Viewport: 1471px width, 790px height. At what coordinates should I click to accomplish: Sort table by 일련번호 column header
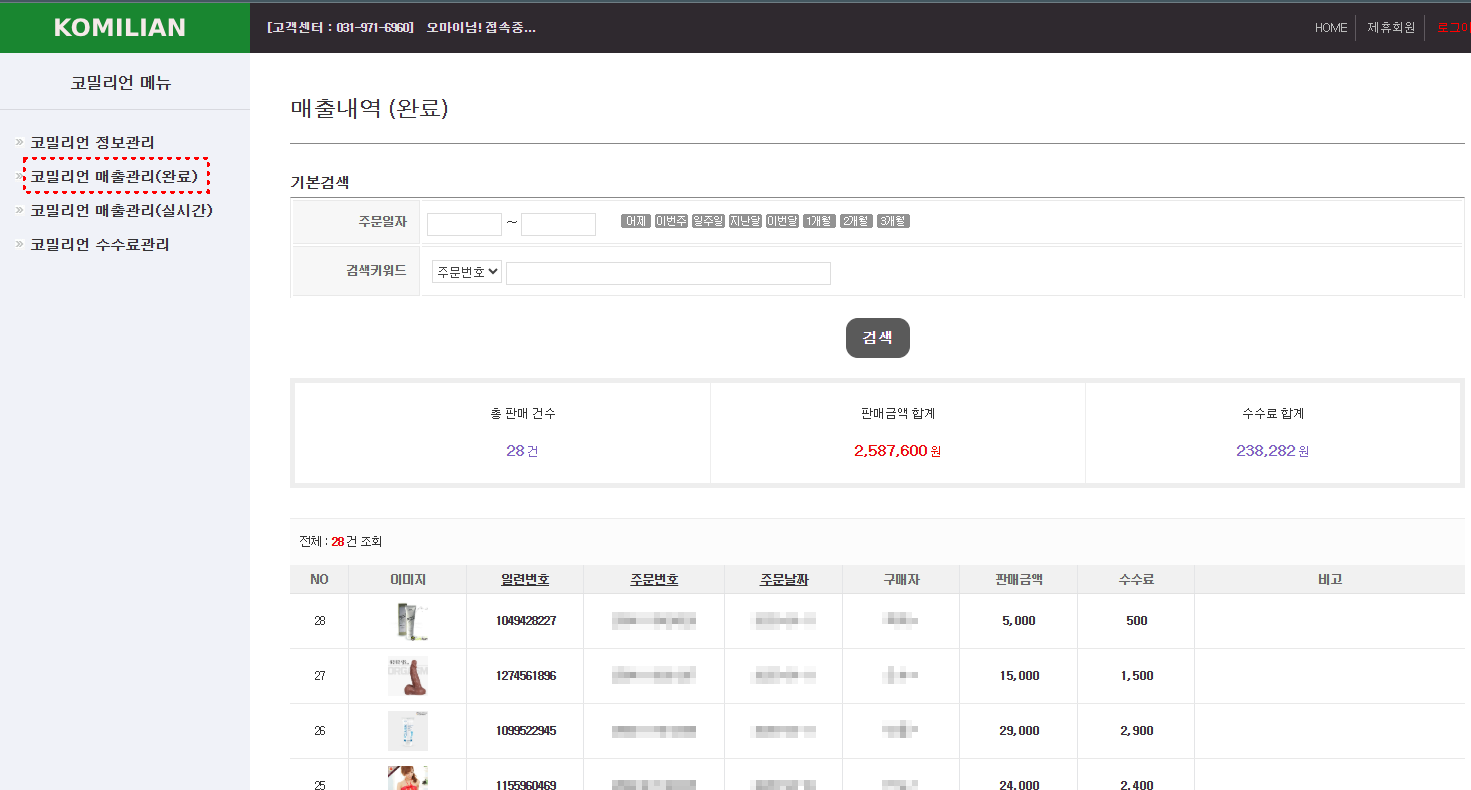coord(525,580)
